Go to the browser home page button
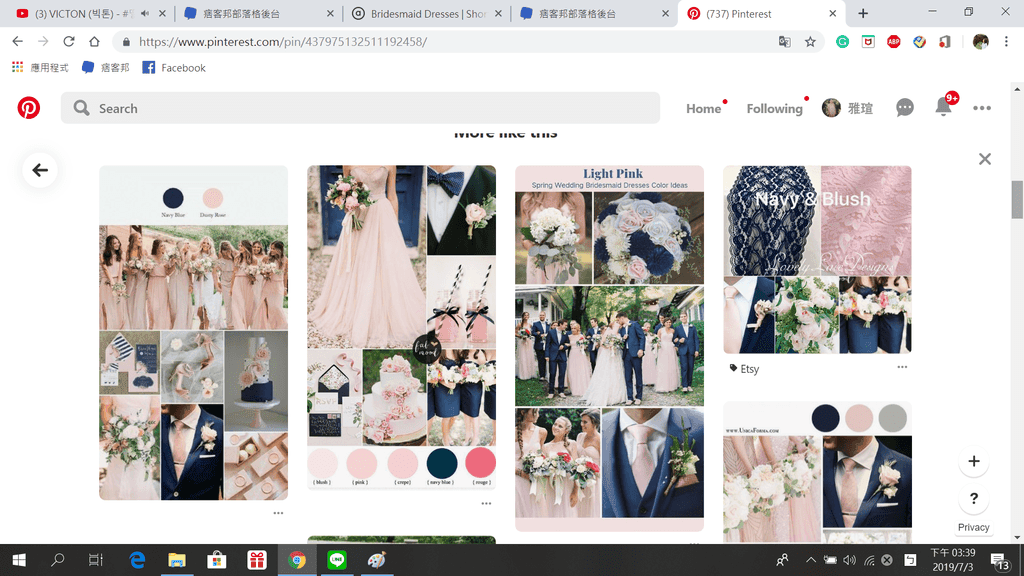The image size is (1024, 576). click(x=94, y=42)
